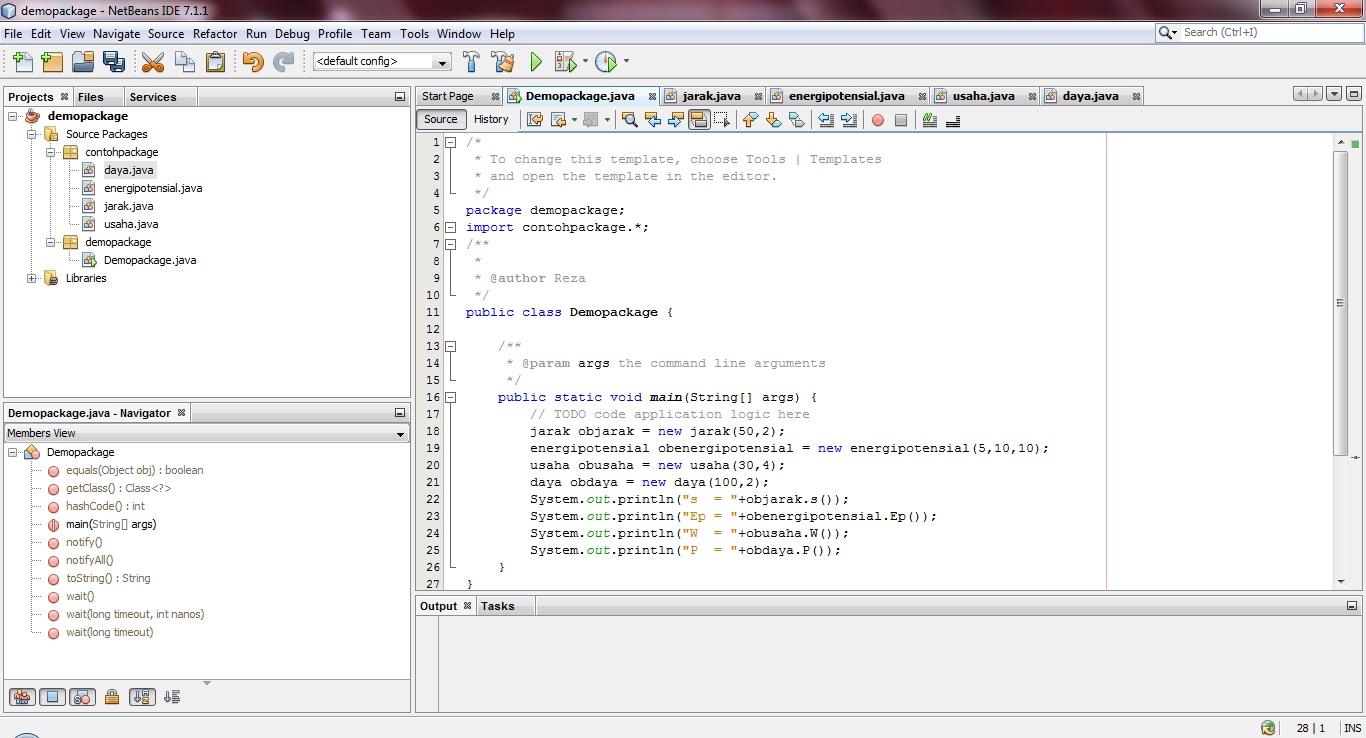The image size is (1366, 738).
Task: Click the Paste icon in toolbar
Action: (x=215, y=61)
